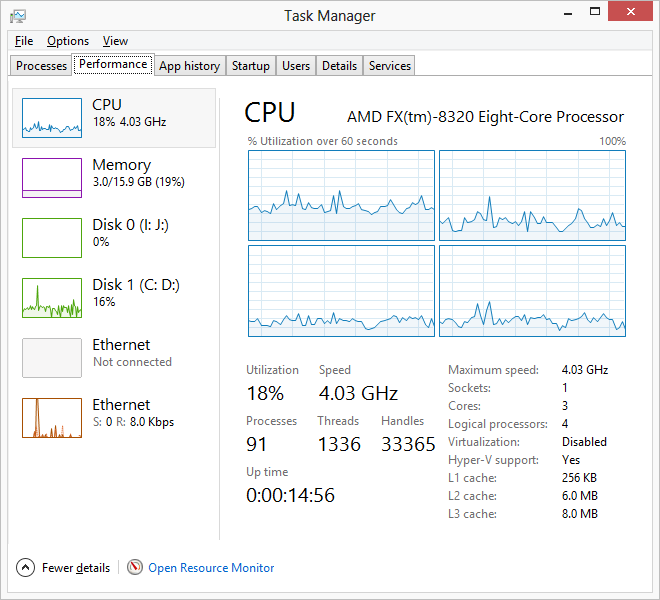The height and width of the screenshot is (600, 660).
Task: Click the Virtualization Disabled value
Action: click(584, 442)
